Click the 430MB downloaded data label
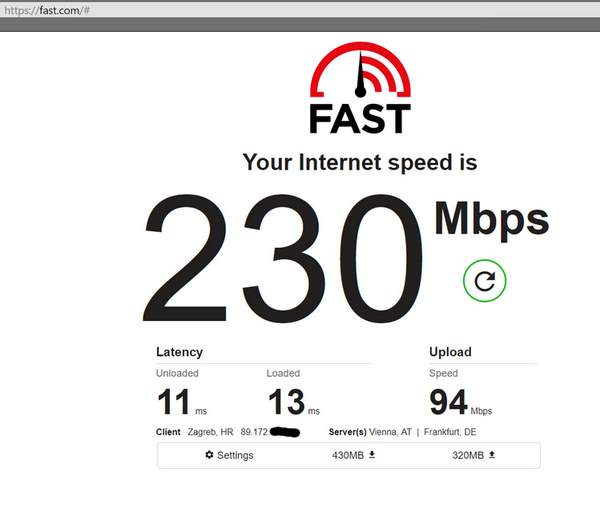 coord(347,455)
